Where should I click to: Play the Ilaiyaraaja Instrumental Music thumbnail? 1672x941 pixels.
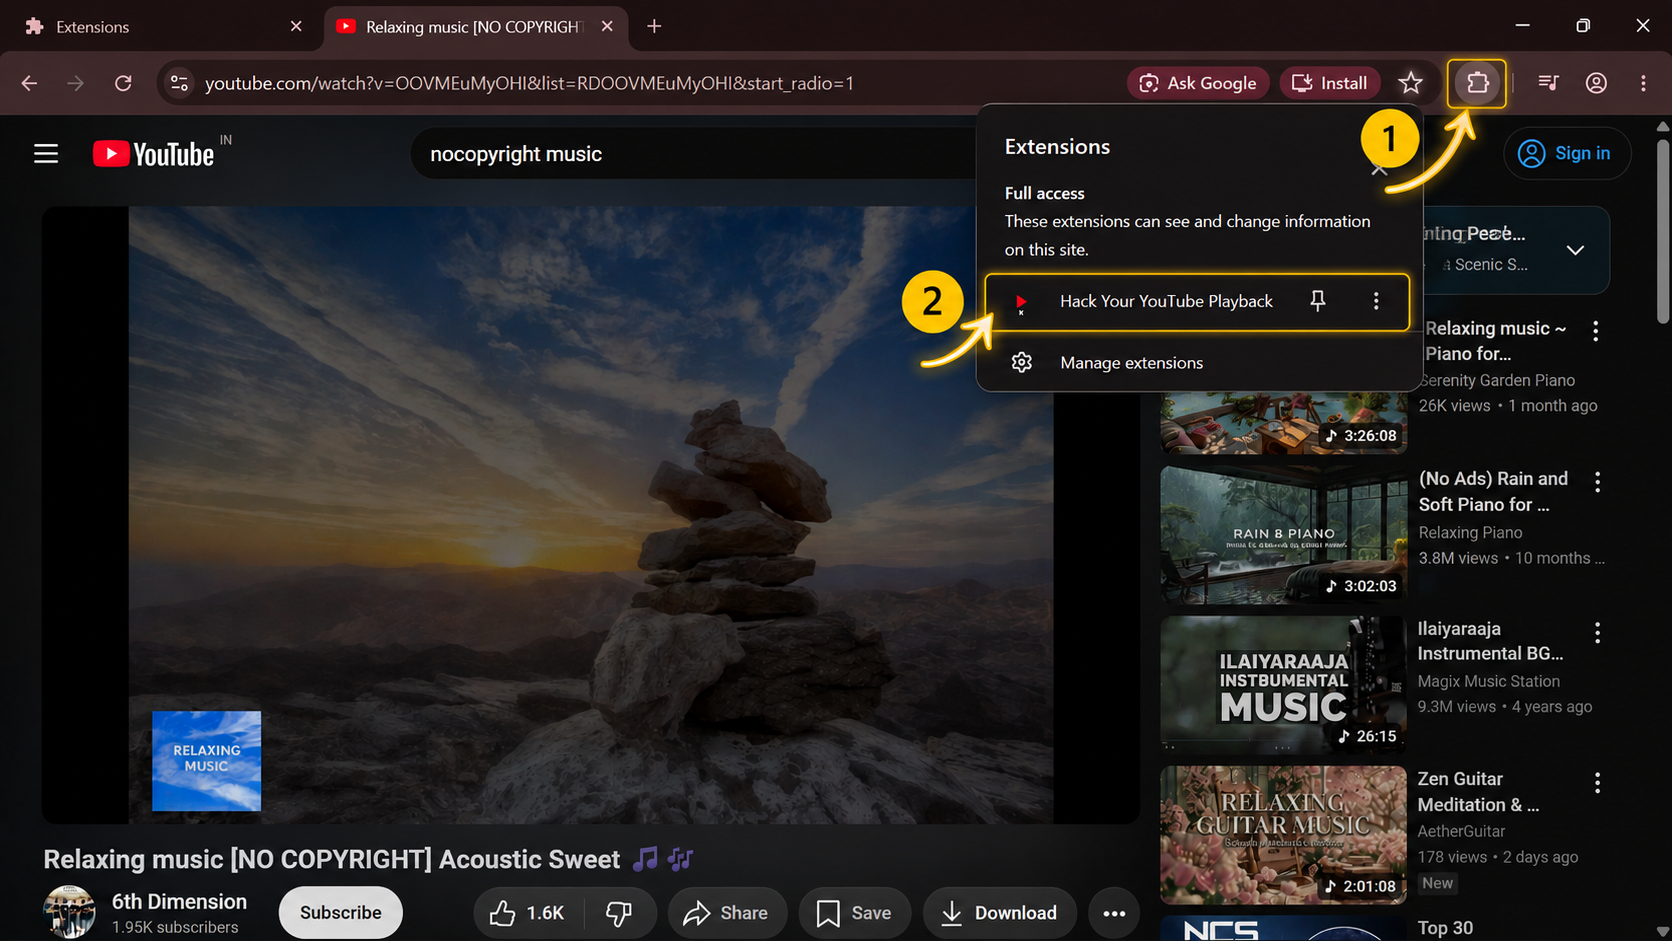1284,685
